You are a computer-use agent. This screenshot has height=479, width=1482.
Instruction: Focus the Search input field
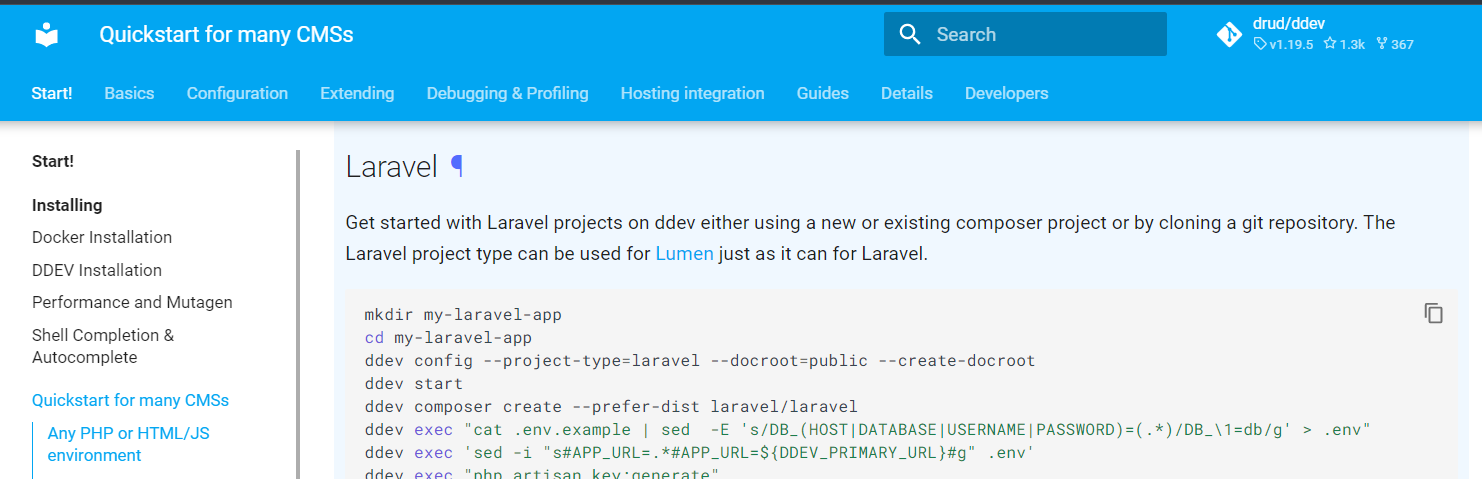tap(1025, 34)
